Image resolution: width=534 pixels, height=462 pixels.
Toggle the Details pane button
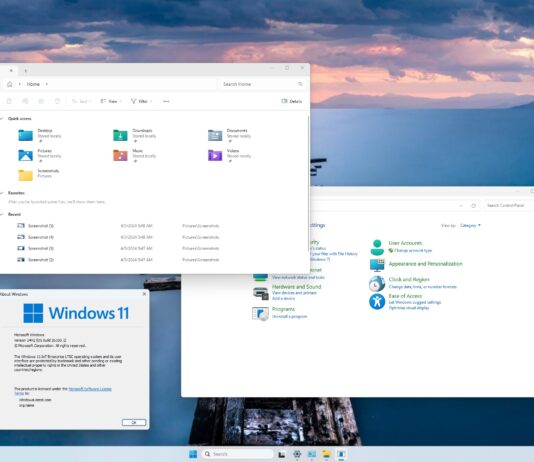coord(292,101)
